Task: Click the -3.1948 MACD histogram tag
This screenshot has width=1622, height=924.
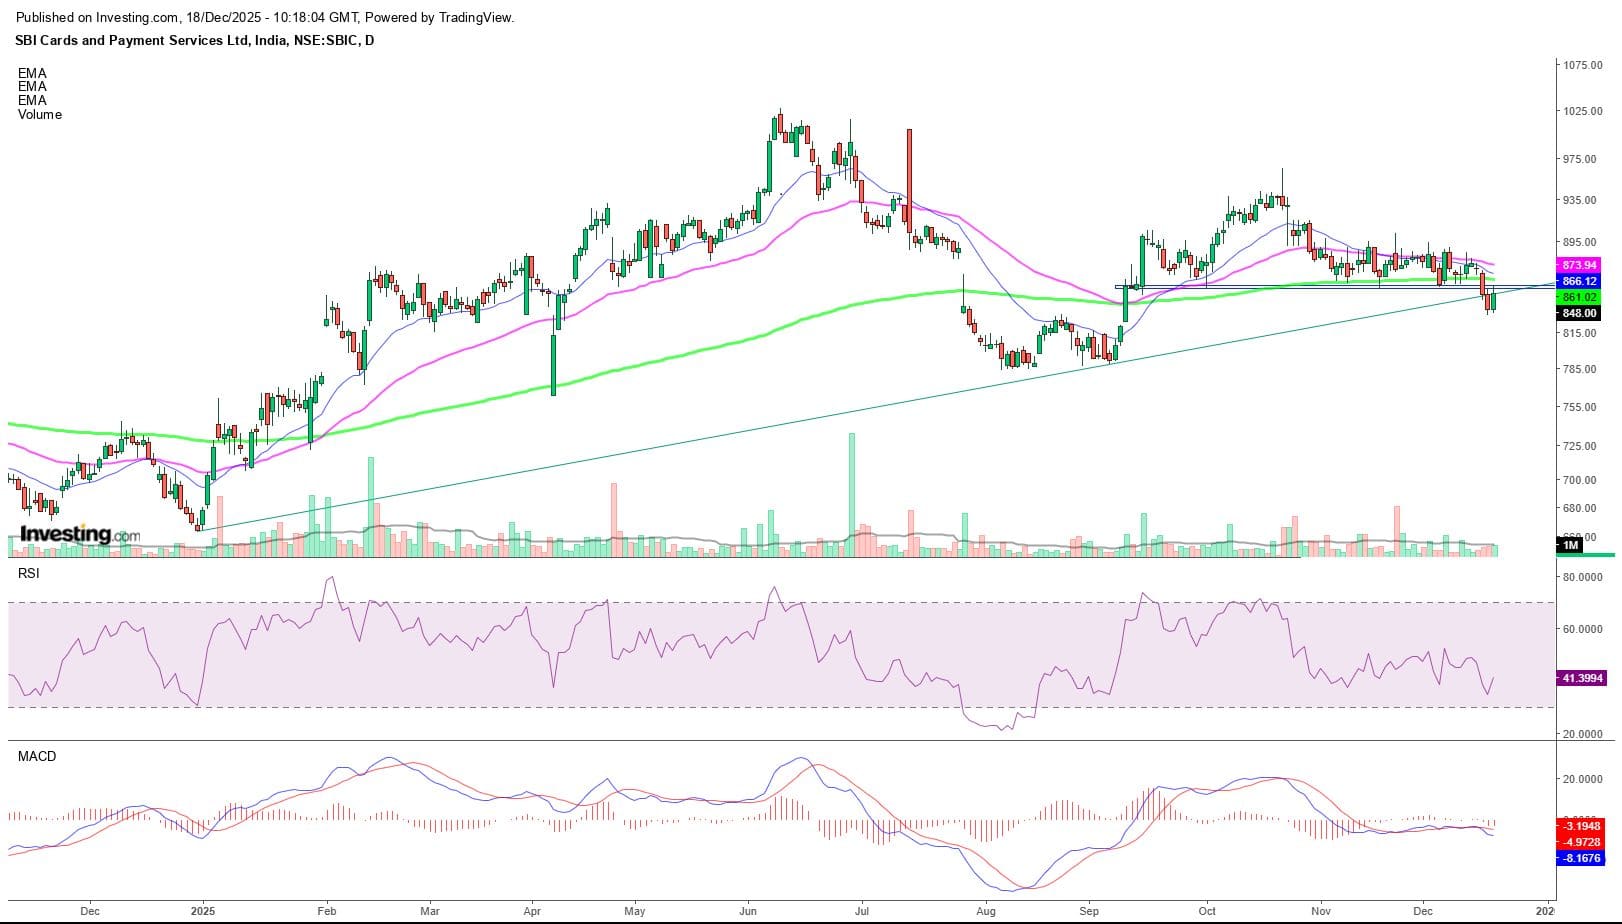Action: 1580,826
